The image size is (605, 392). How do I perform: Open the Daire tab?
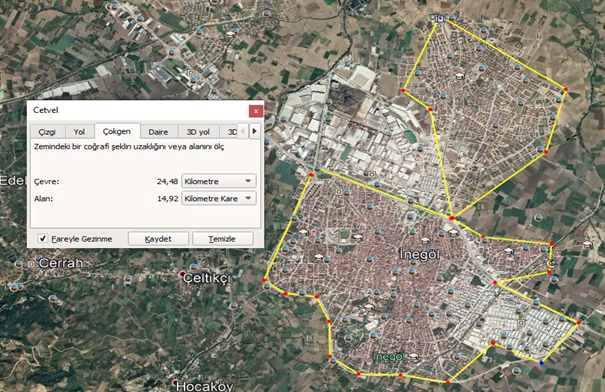158,132
